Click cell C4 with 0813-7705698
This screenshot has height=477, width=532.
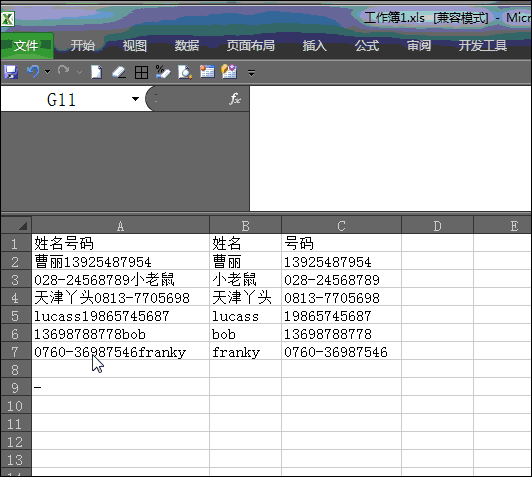[x=341, y=297]
